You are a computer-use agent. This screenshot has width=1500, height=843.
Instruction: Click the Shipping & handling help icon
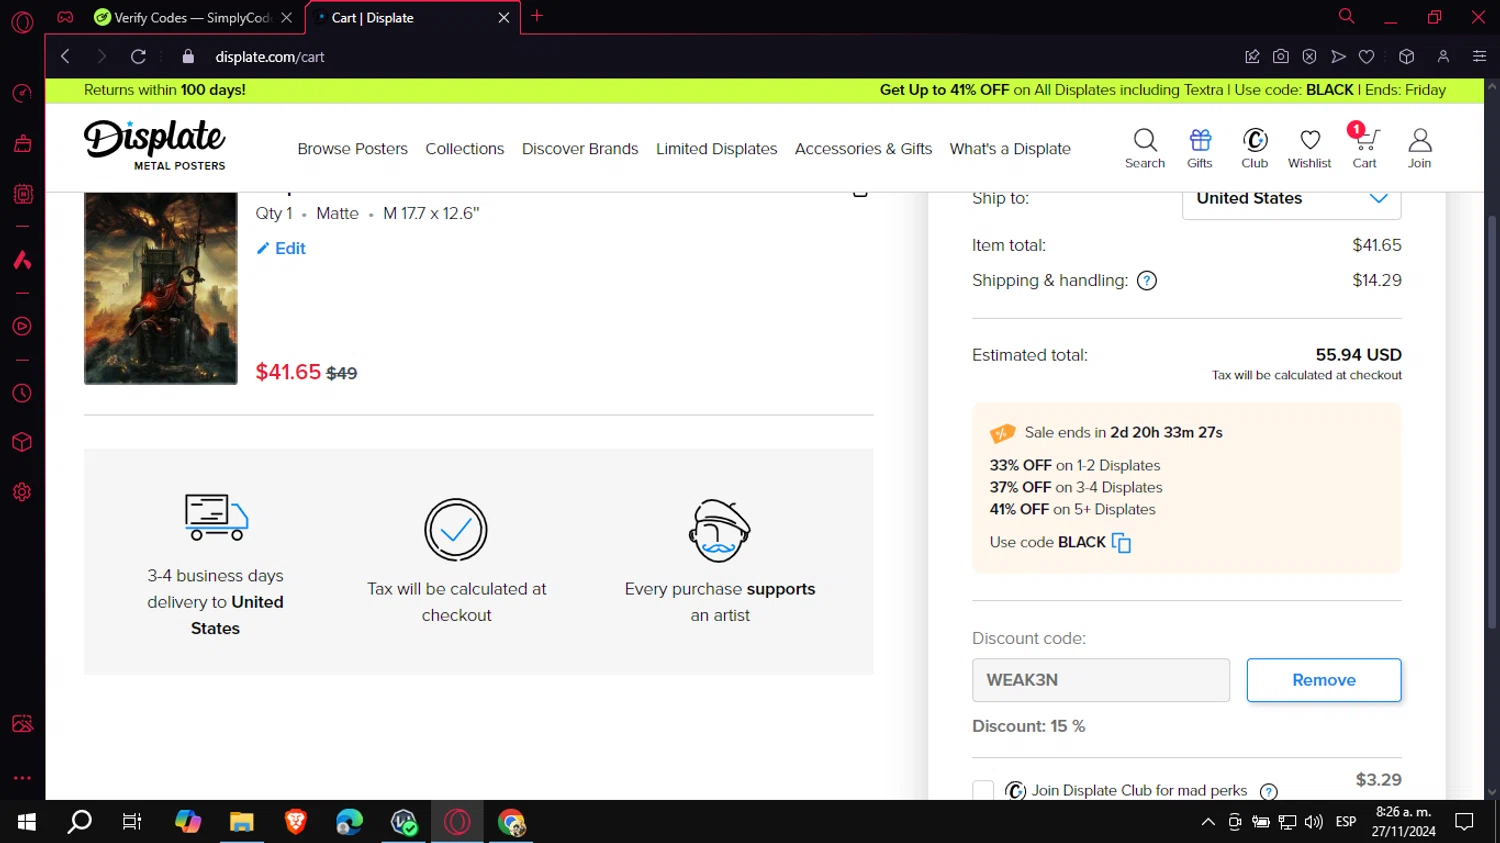(x=1147, y=281)
